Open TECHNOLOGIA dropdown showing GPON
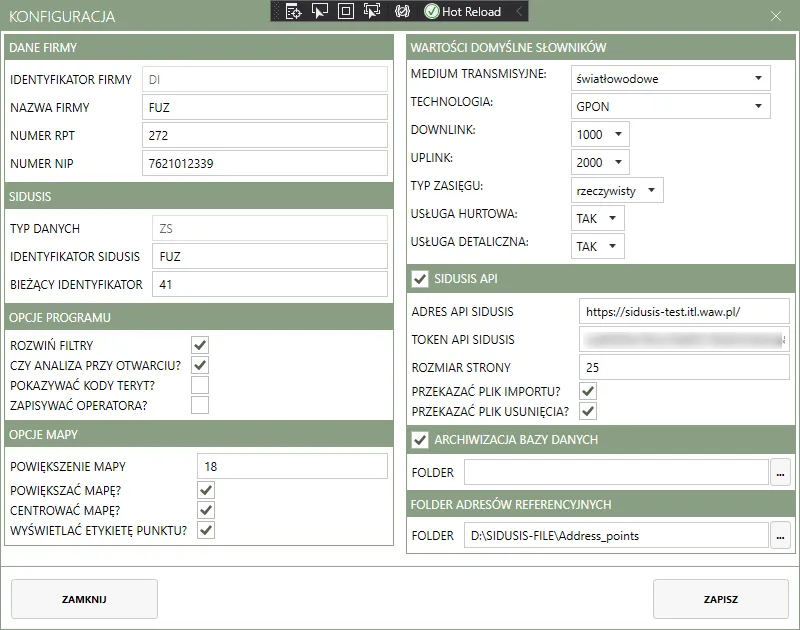The image size is (800, 630). click(670, 106)
